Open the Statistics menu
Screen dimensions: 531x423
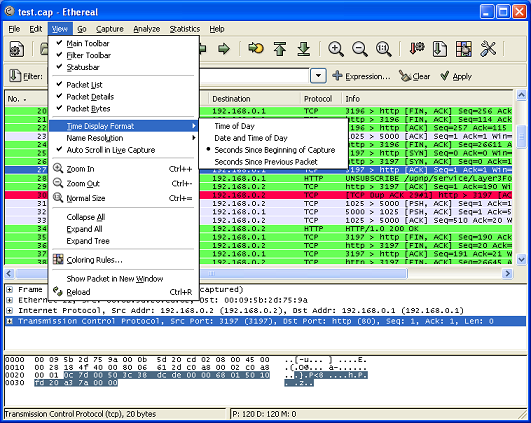coord(185,29)
